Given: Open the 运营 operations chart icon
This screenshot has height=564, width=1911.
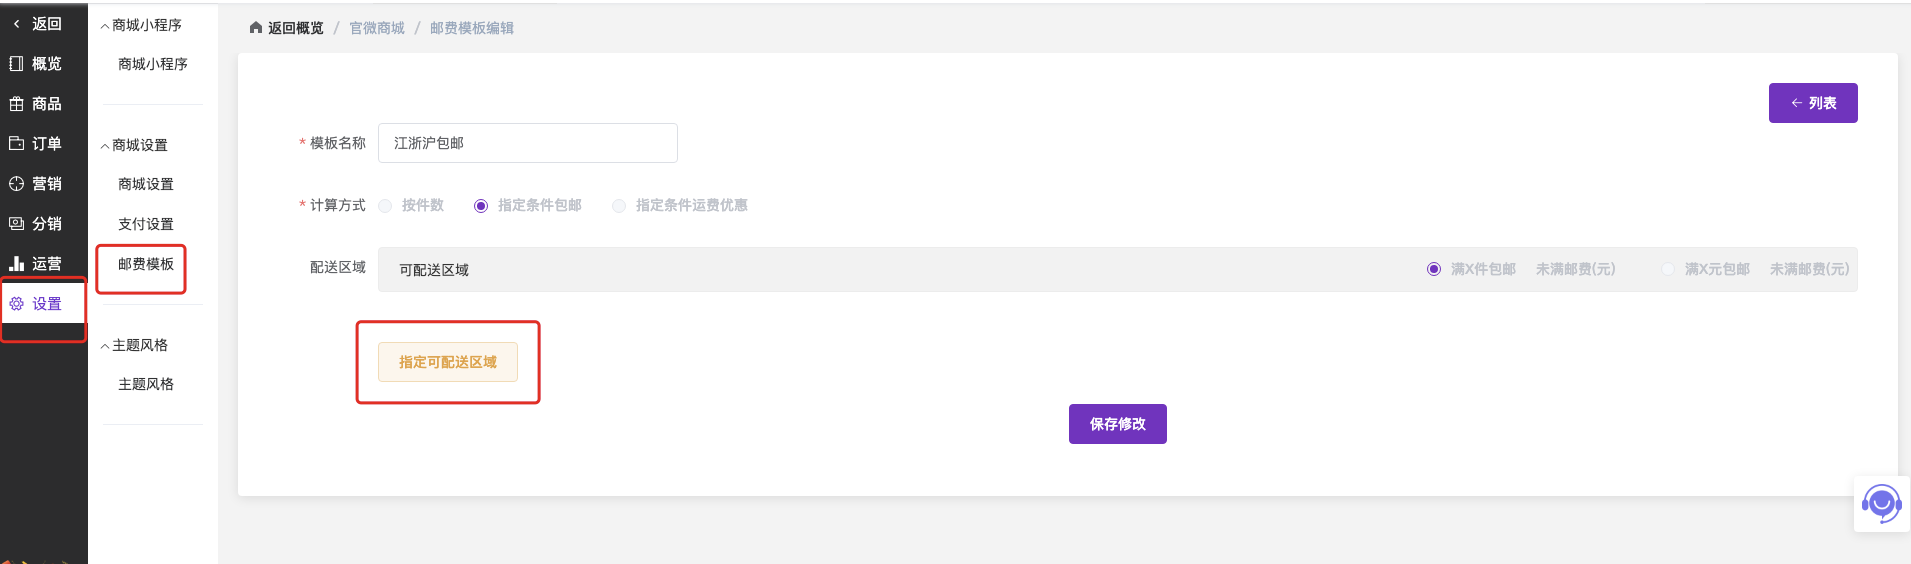Looking at the screenshot, I should click(16, 264).
